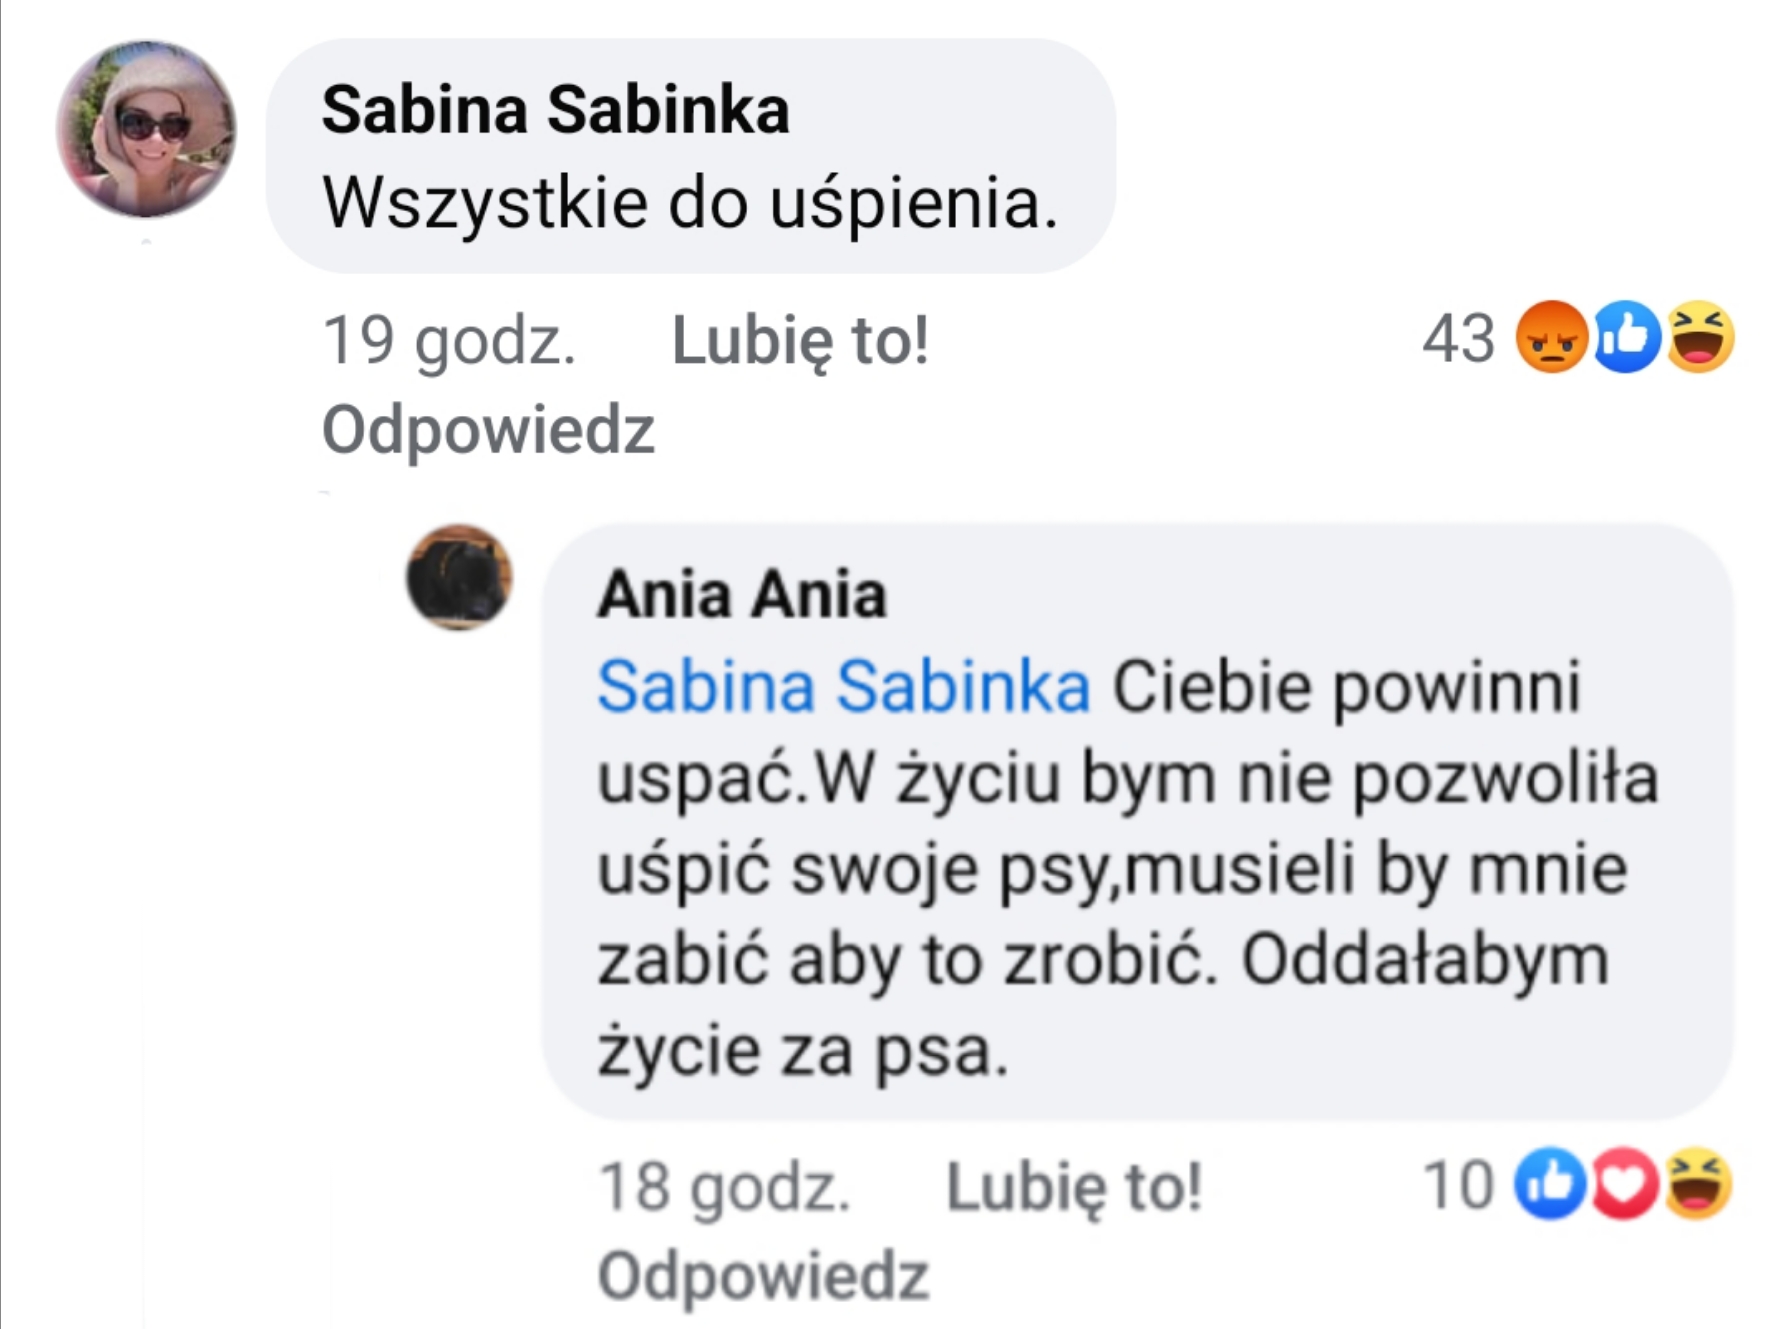Image resolution: width=1791 pixels, height=1329 pixels.
Task: Open the blue Sabina Sabinka mention link
Action: 843,687
